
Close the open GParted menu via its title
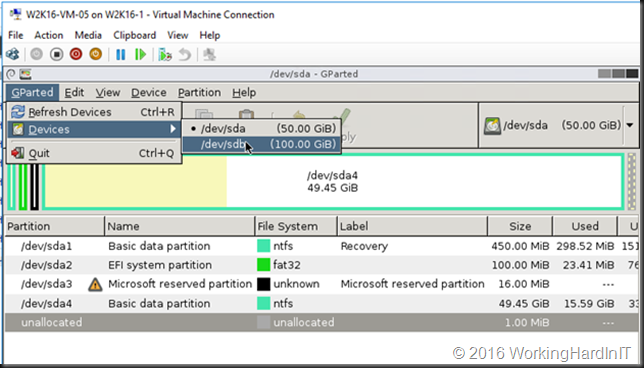pyautogui.click(x=32, y=92)
